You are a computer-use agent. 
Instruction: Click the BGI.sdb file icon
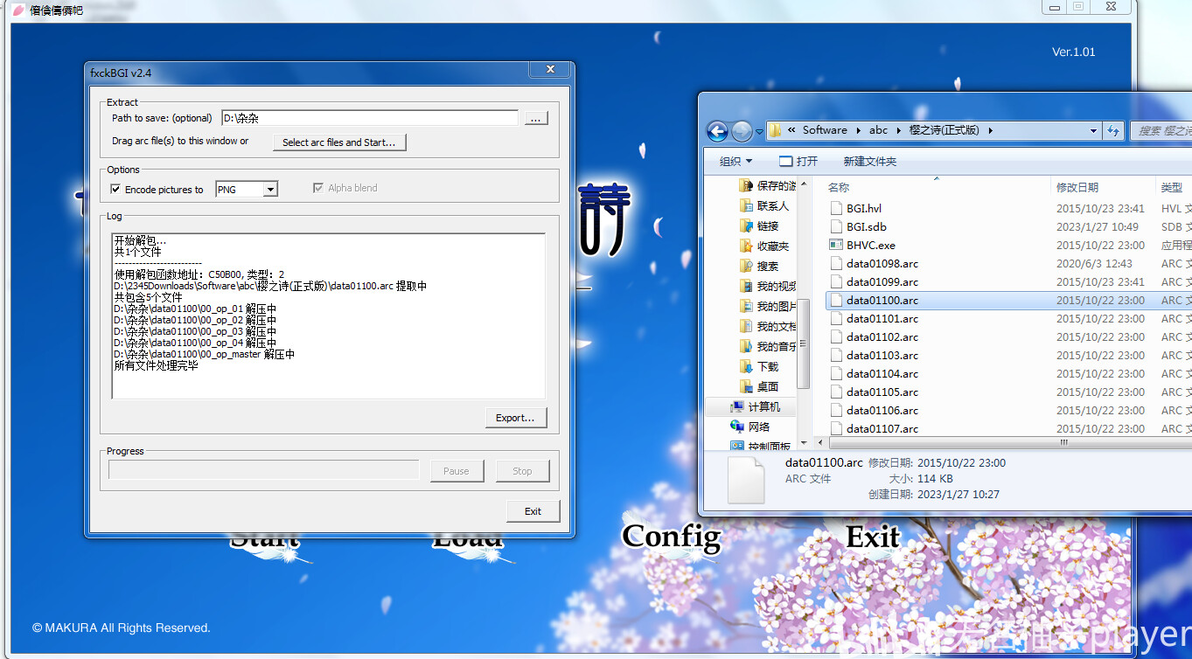click(x=835, y=227)
